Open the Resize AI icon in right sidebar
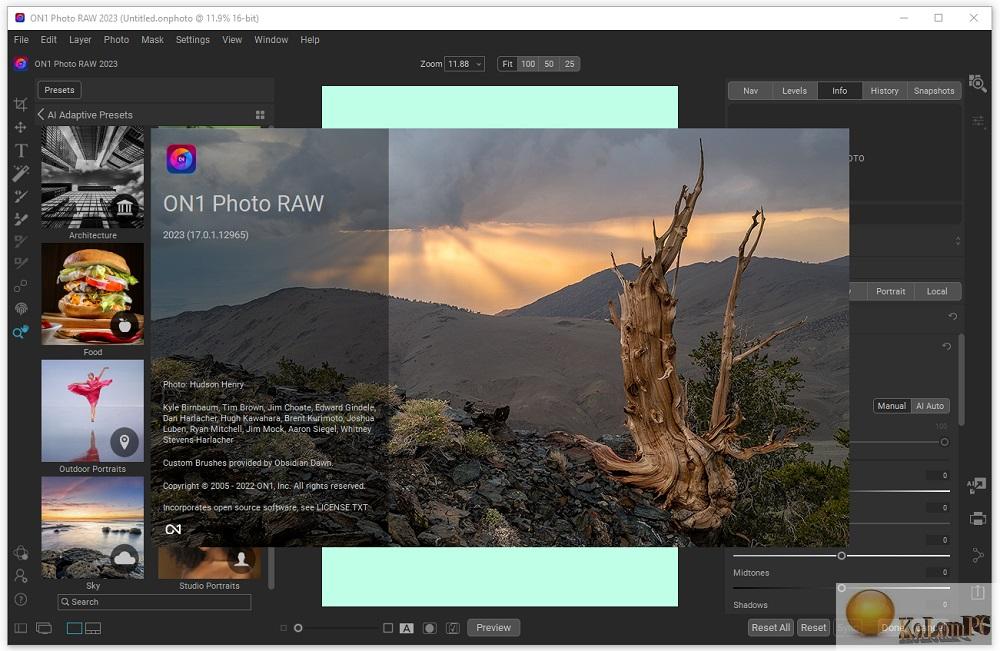 976,485
